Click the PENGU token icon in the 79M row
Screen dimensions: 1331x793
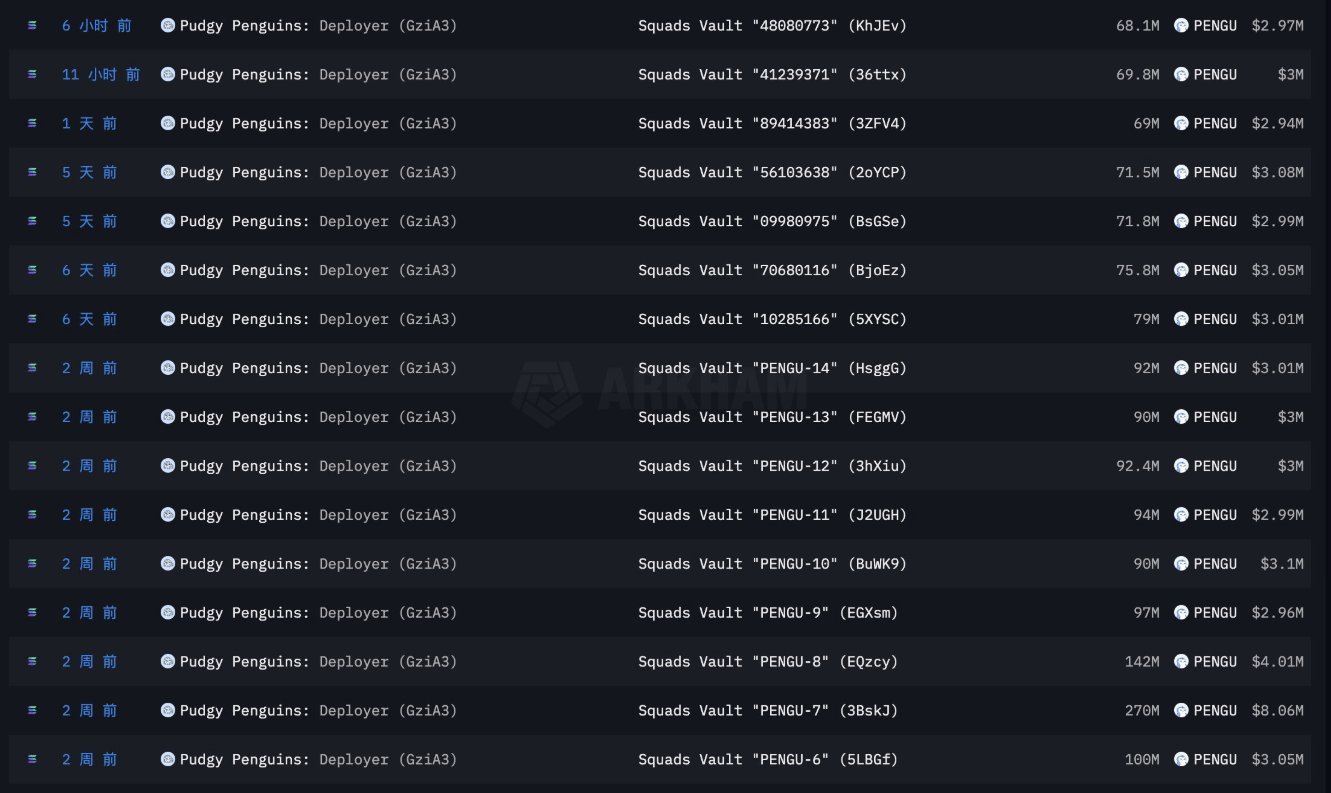click(1181, 319)
